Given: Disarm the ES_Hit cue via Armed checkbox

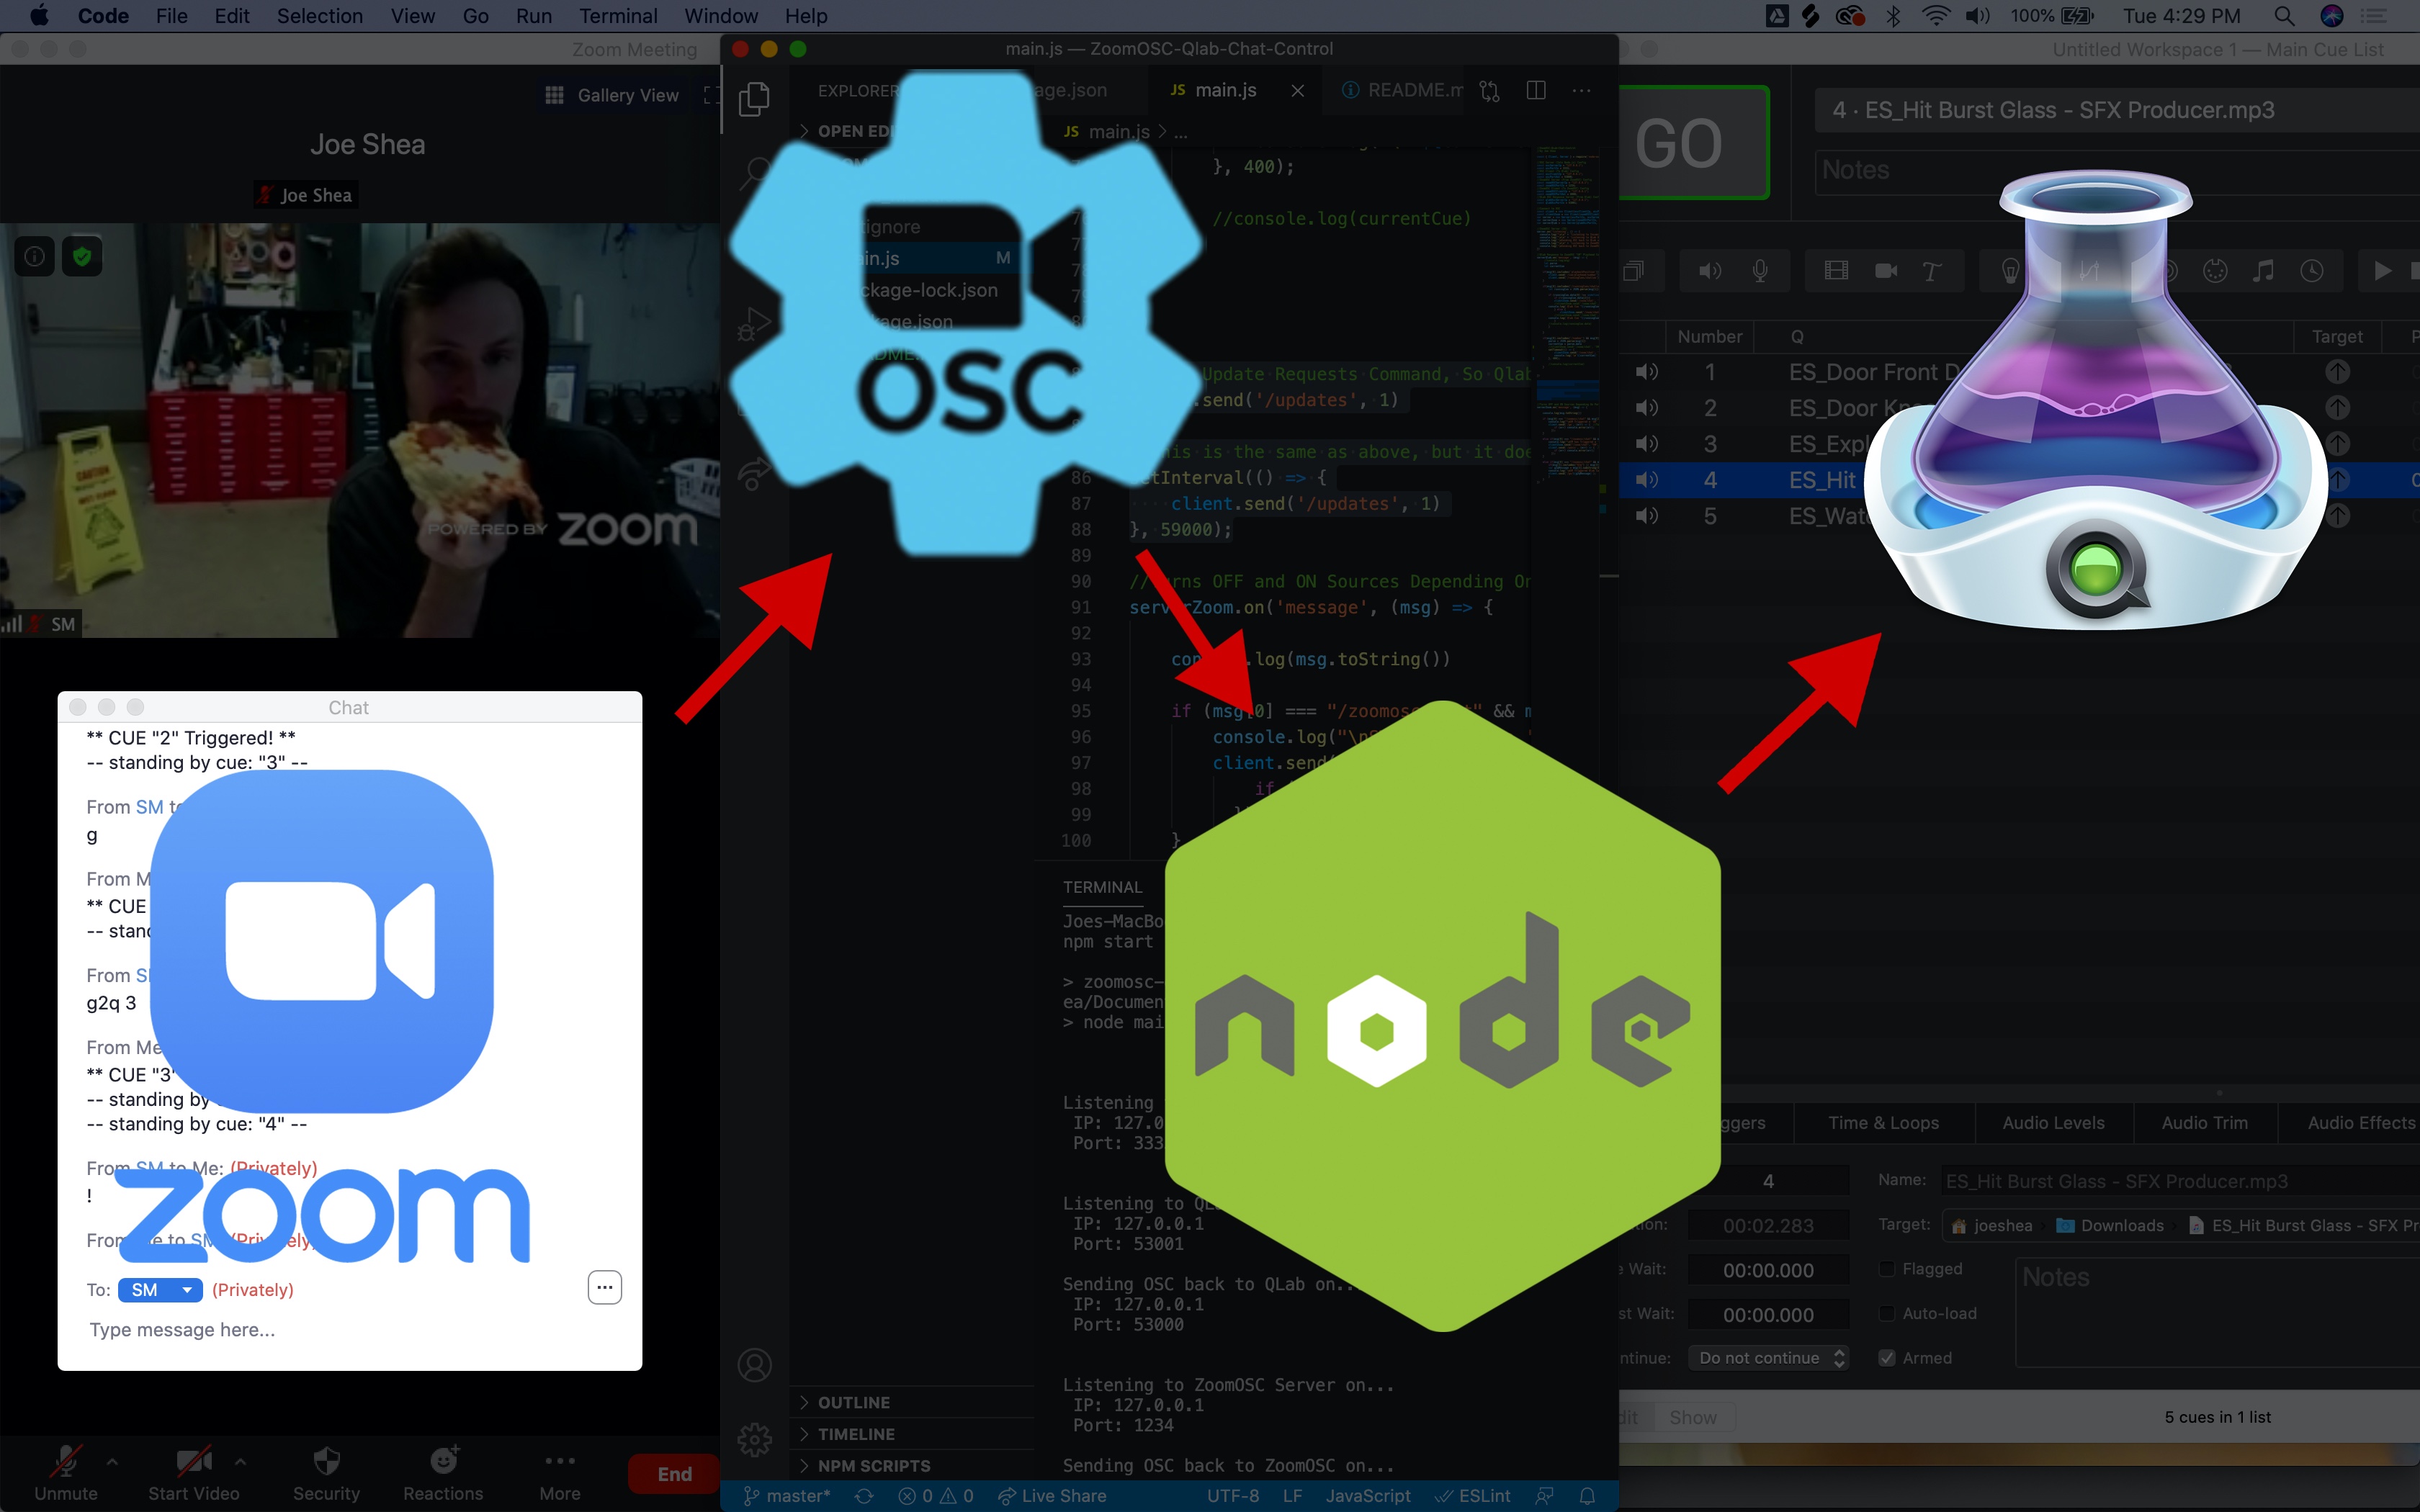Looking at the screenshot, I should [x=1889, y=1358].
